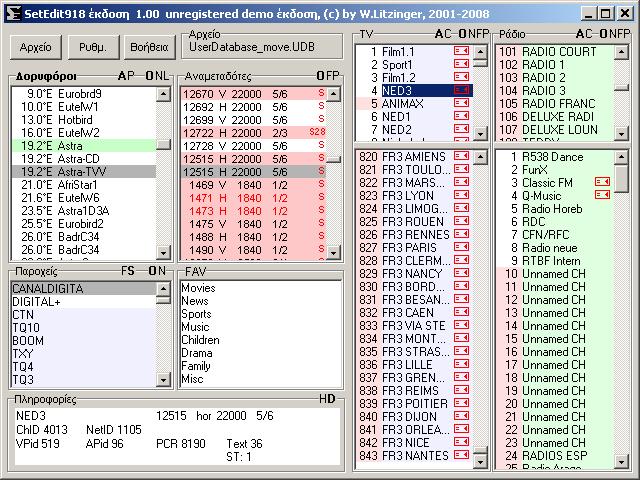This screenshot has height=480, width=640.
Task: Select TV channel 3 Film1.2
Action: coord(414,78)
